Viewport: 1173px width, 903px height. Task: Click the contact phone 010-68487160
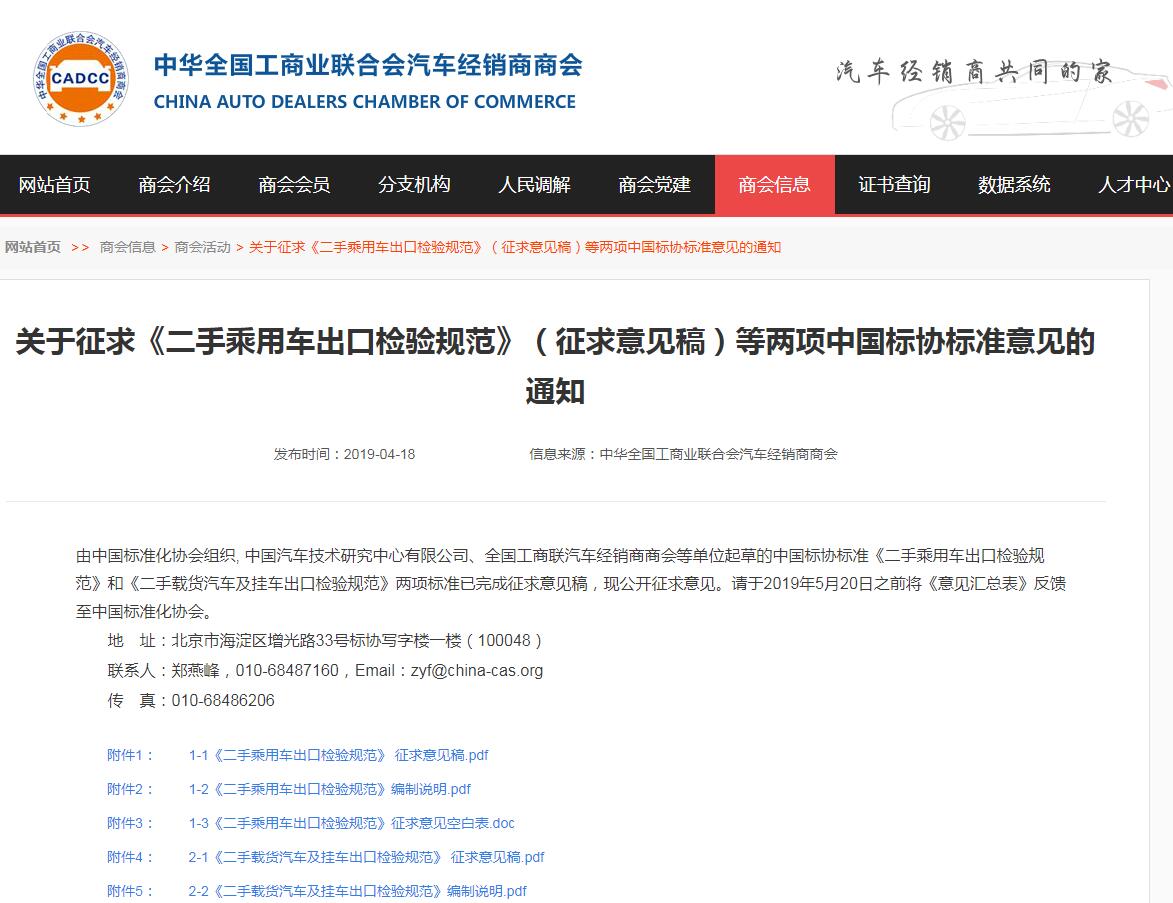pos(287,670)
